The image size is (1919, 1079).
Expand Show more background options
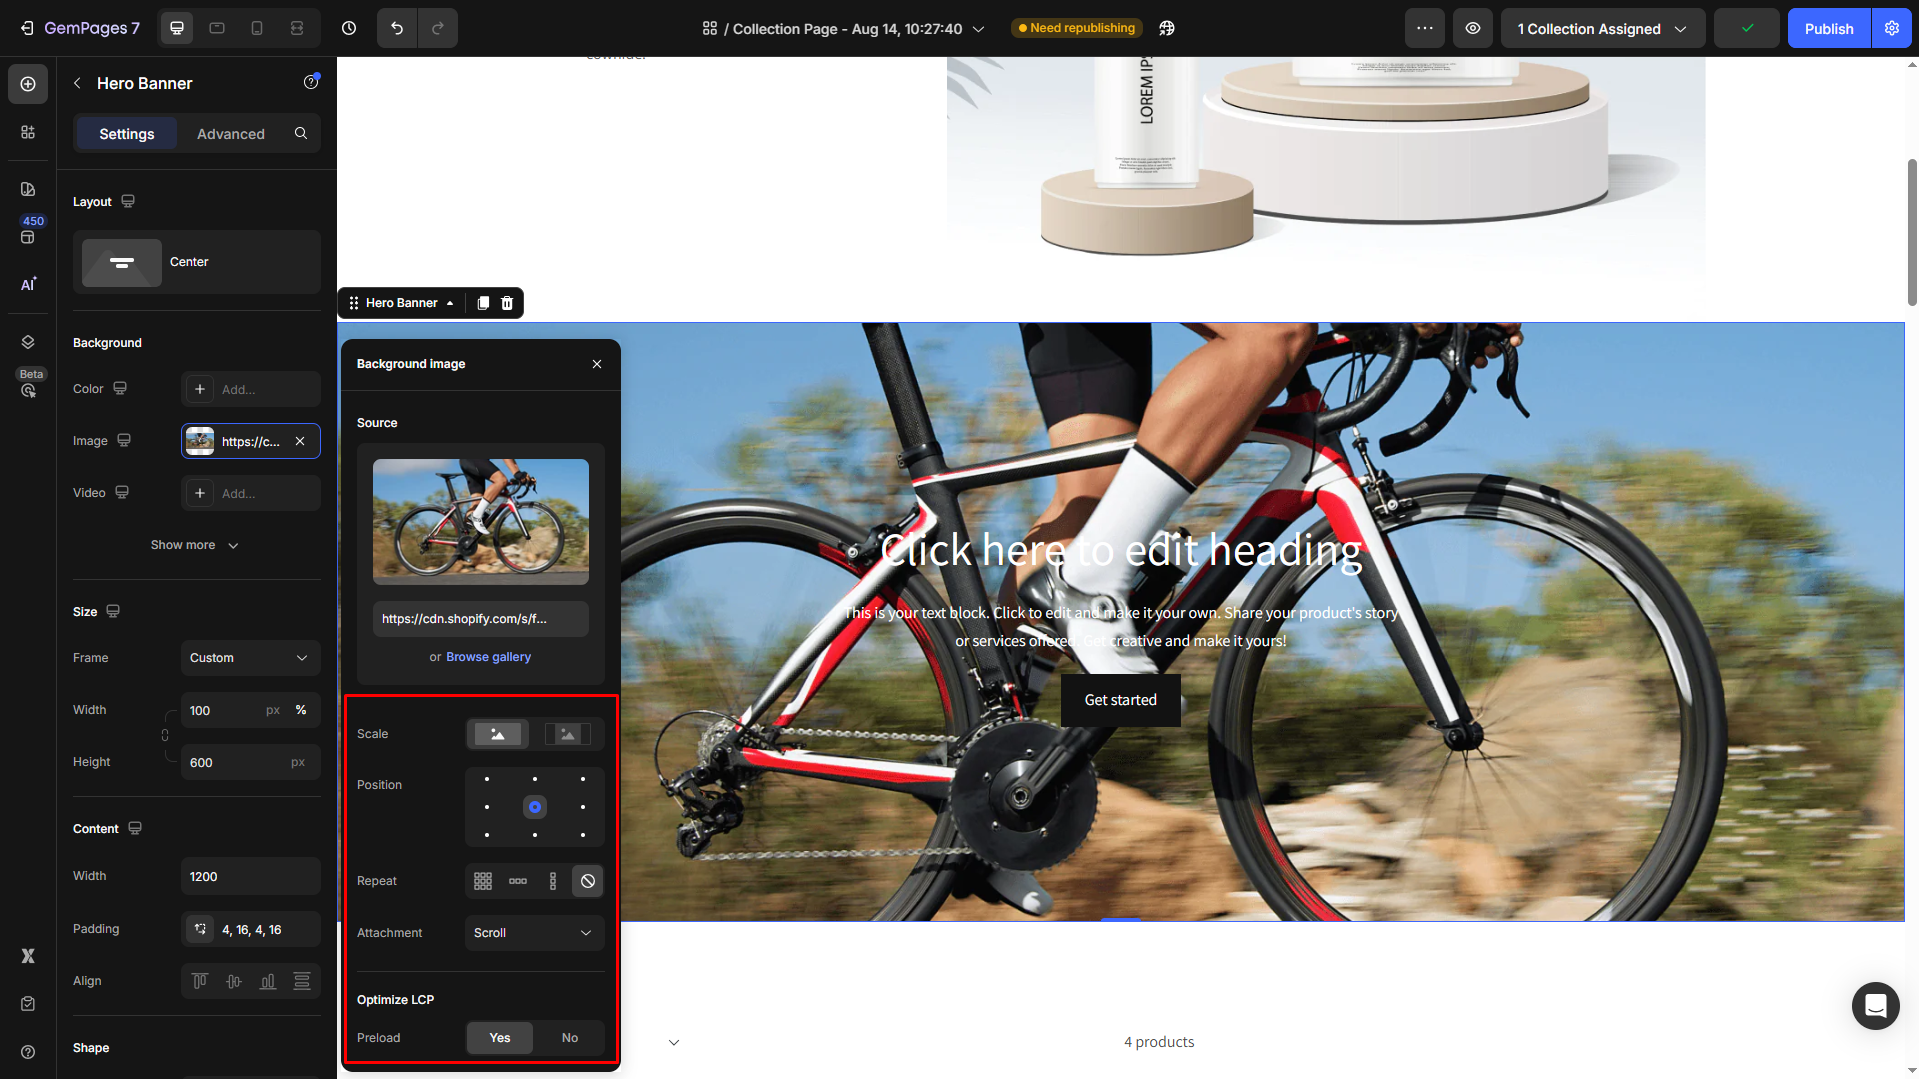tap(195, 545)
